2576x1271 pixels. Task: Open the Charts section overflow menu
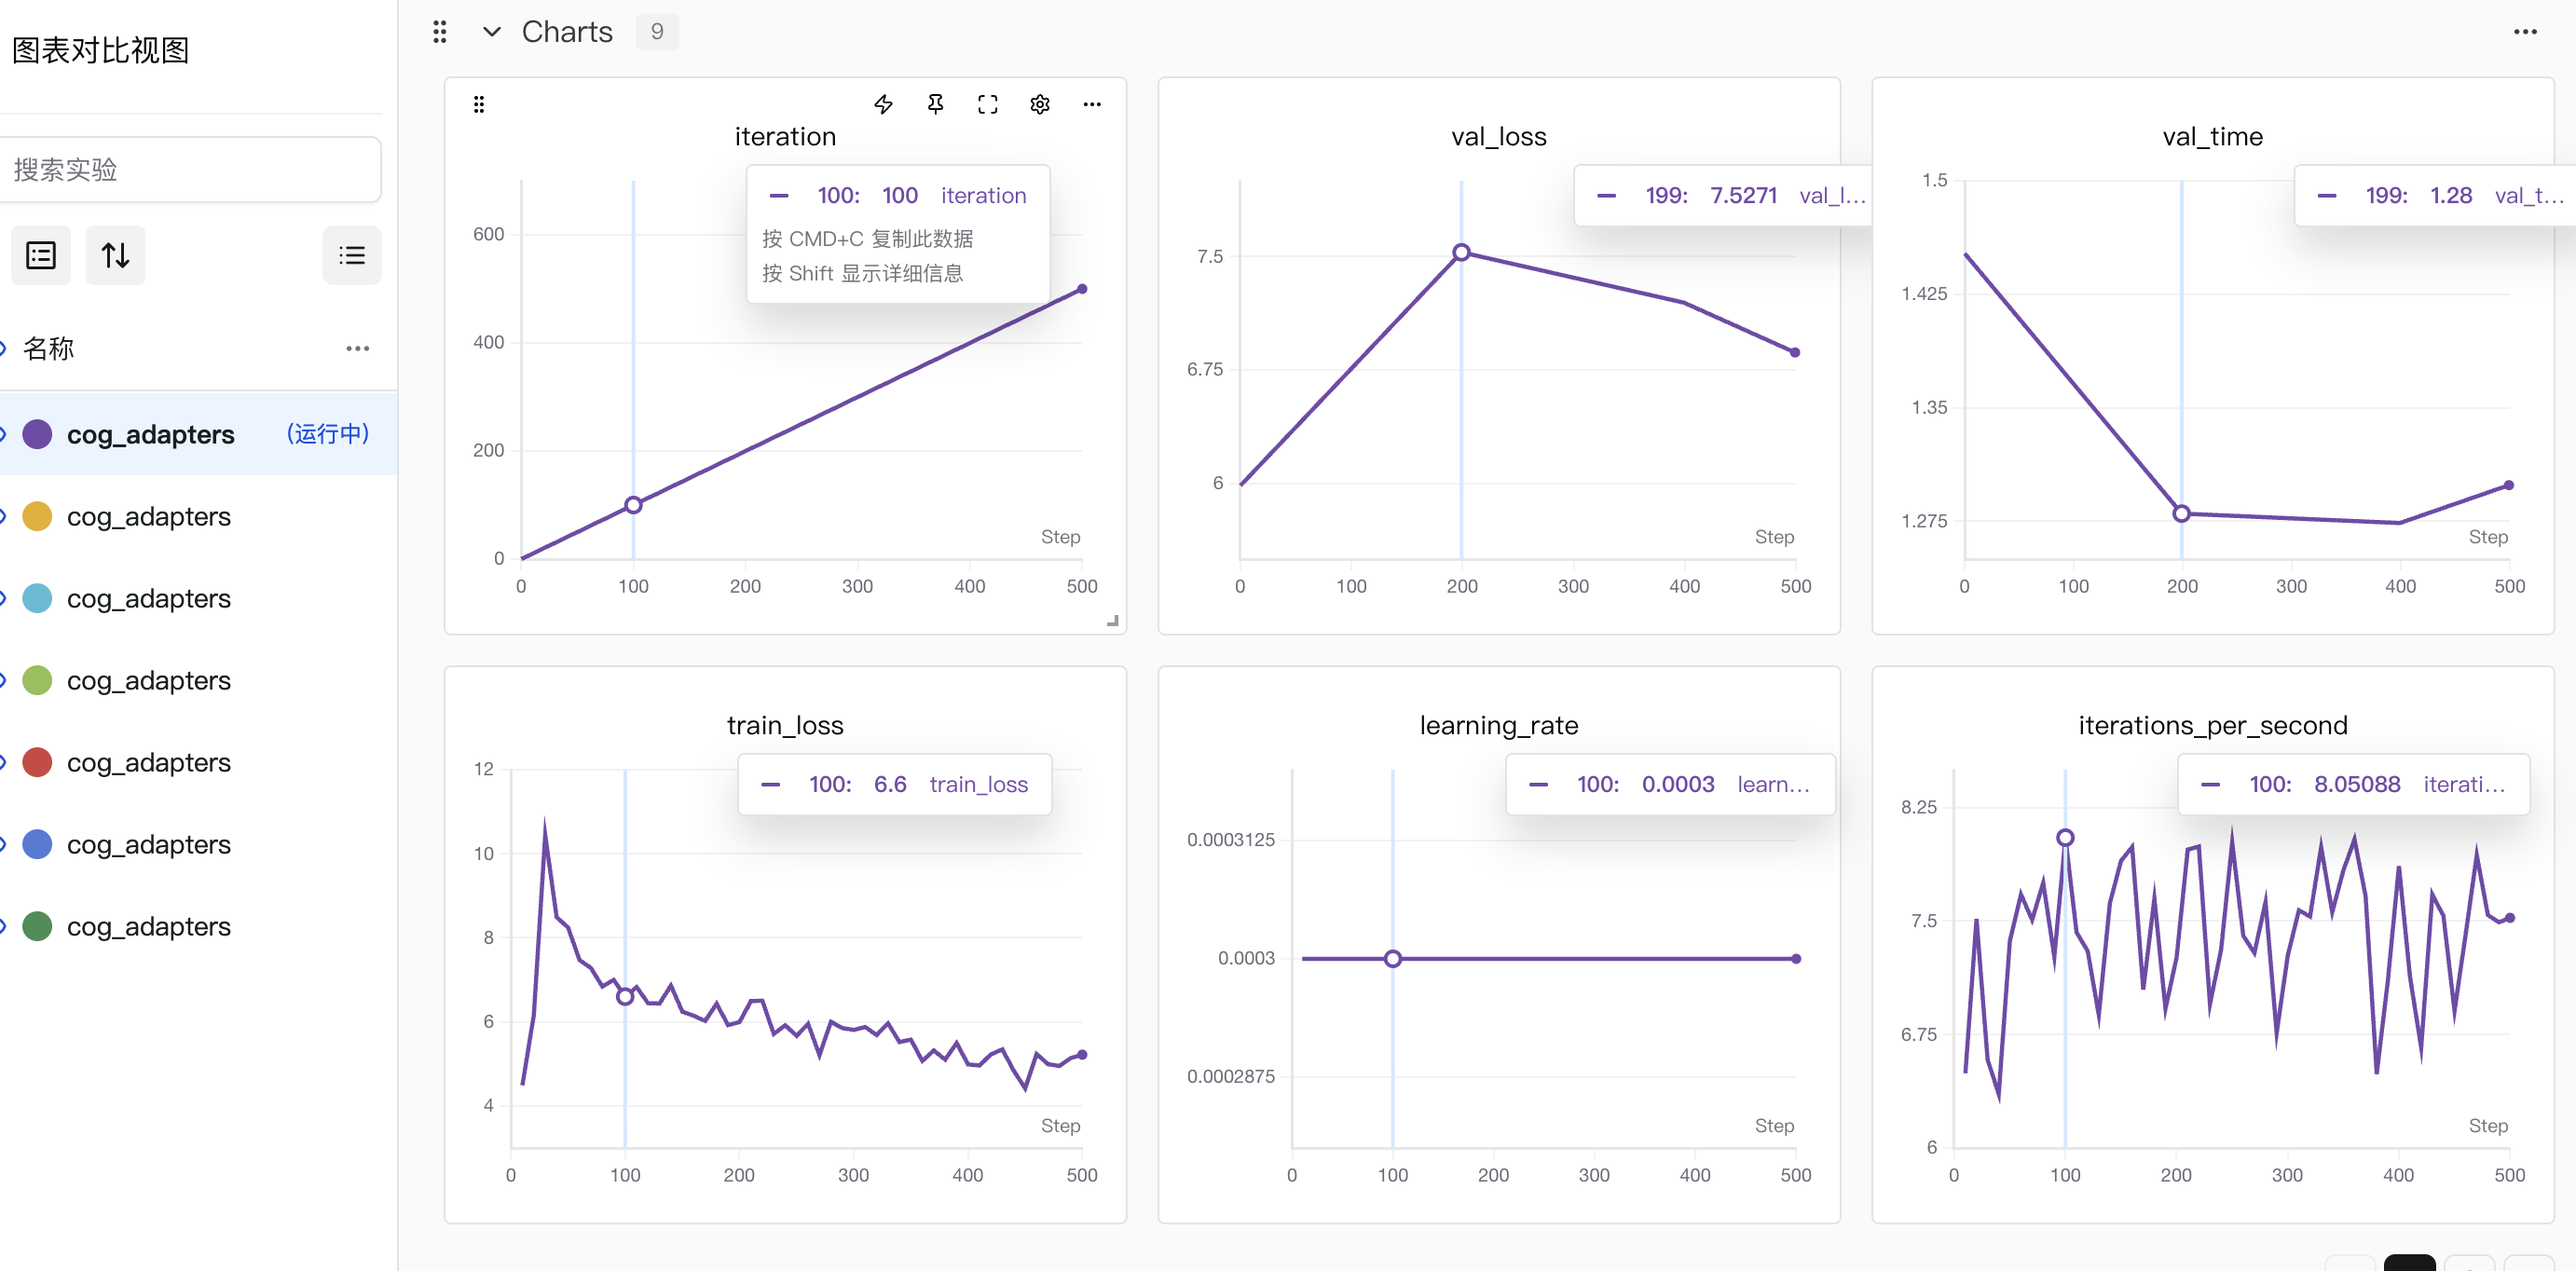[x=2525, y=32]
